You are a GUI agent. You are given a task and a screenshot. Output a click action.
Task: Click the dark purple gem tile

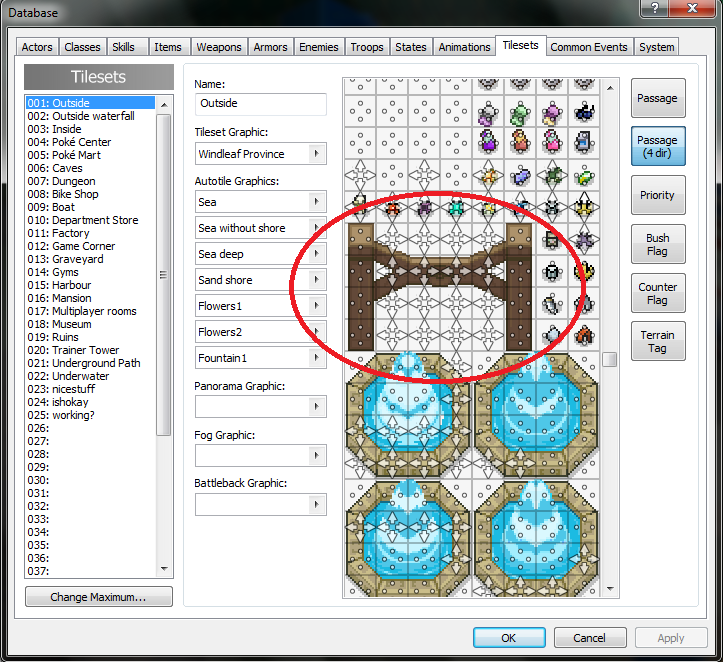click(x=424, y=207)
